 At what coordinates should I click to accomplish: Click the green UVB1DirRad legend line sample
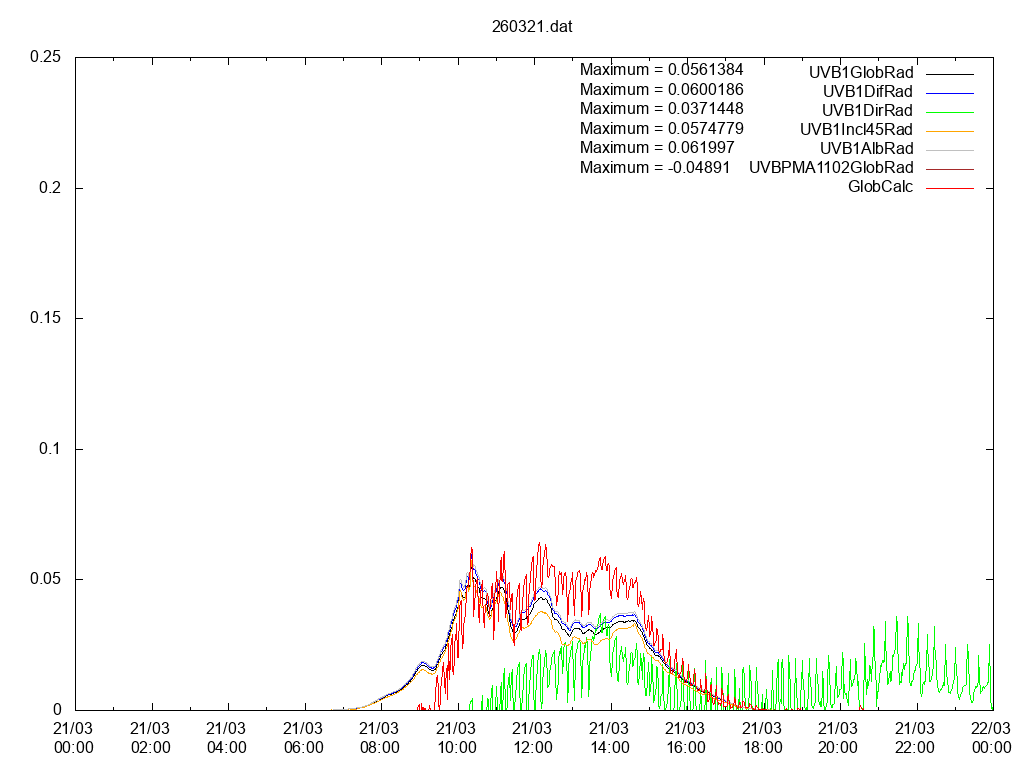[949, 111]
